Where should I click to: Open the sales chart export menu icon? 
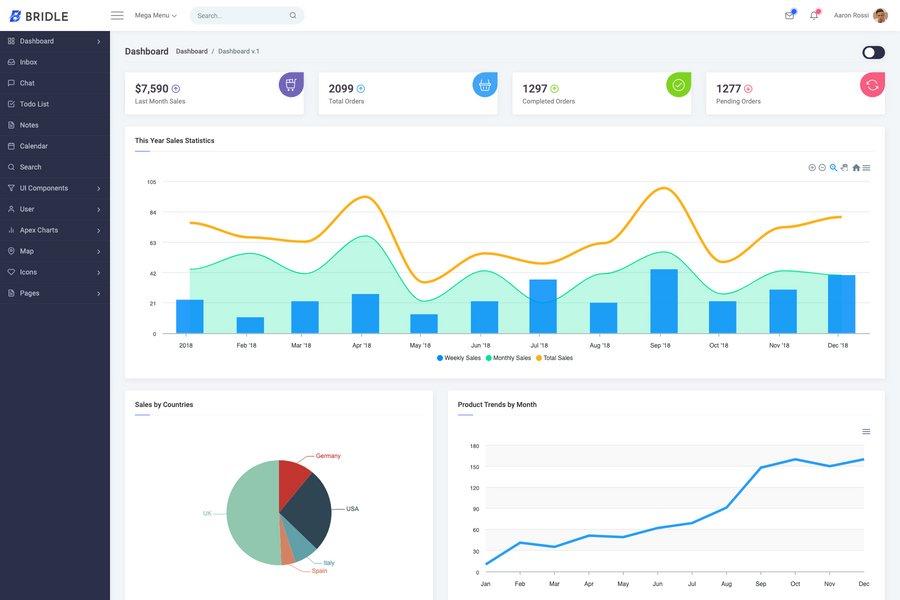864,165
